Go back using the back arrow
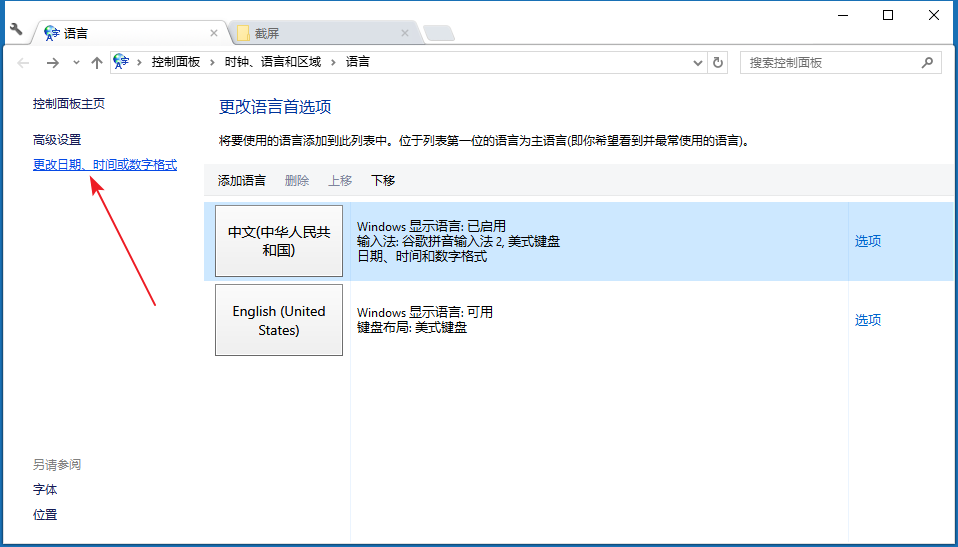Viewport: 958px width, 547px height. pos(25,63)
